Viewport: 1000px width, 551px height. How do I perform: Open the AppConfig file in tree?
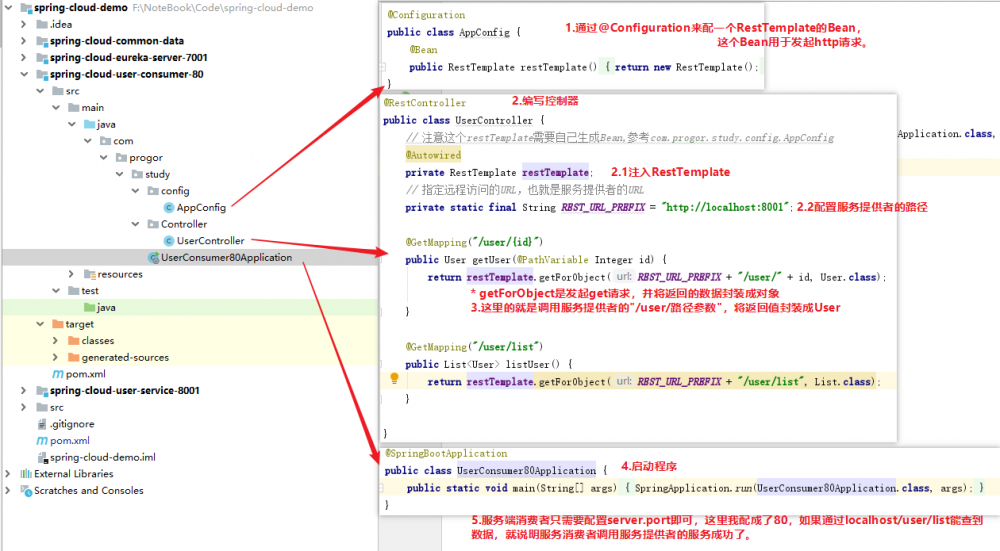tap(201, 207)
